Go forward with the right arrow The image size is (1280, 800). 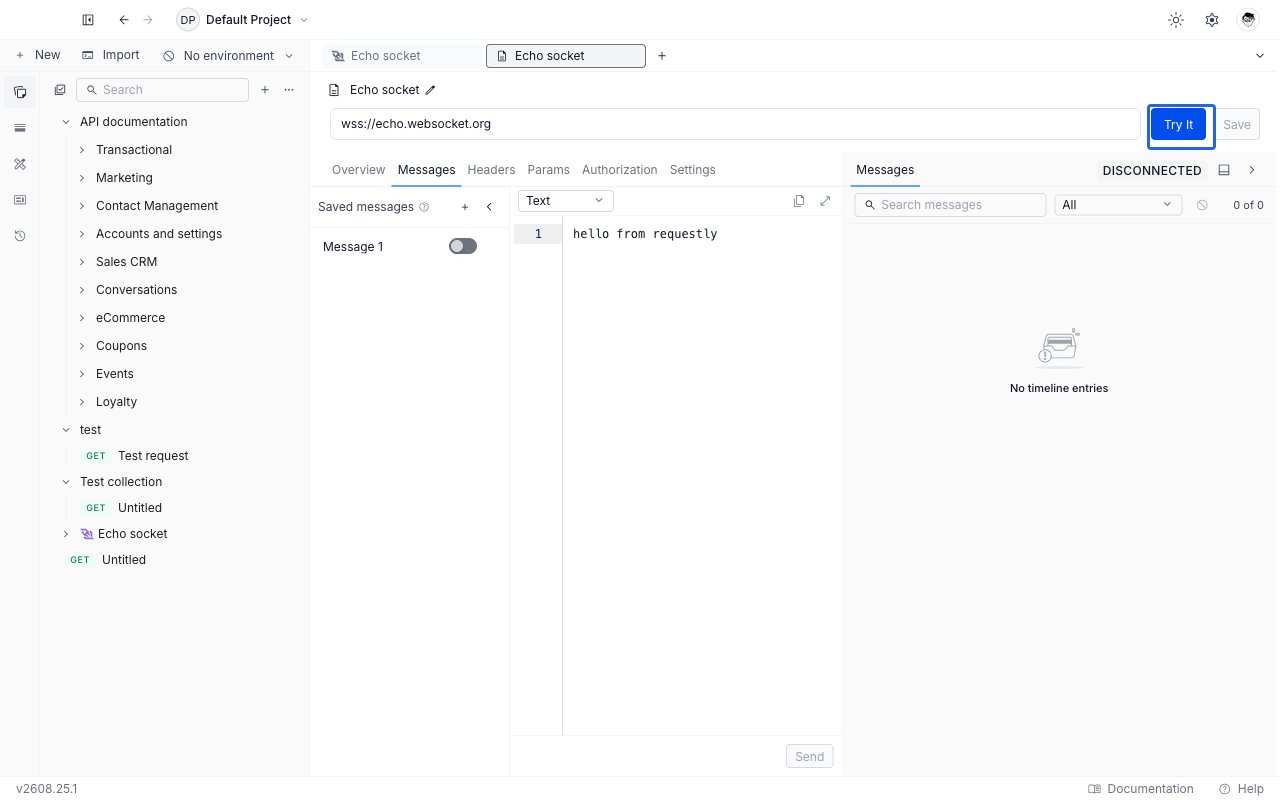[148, 20]
